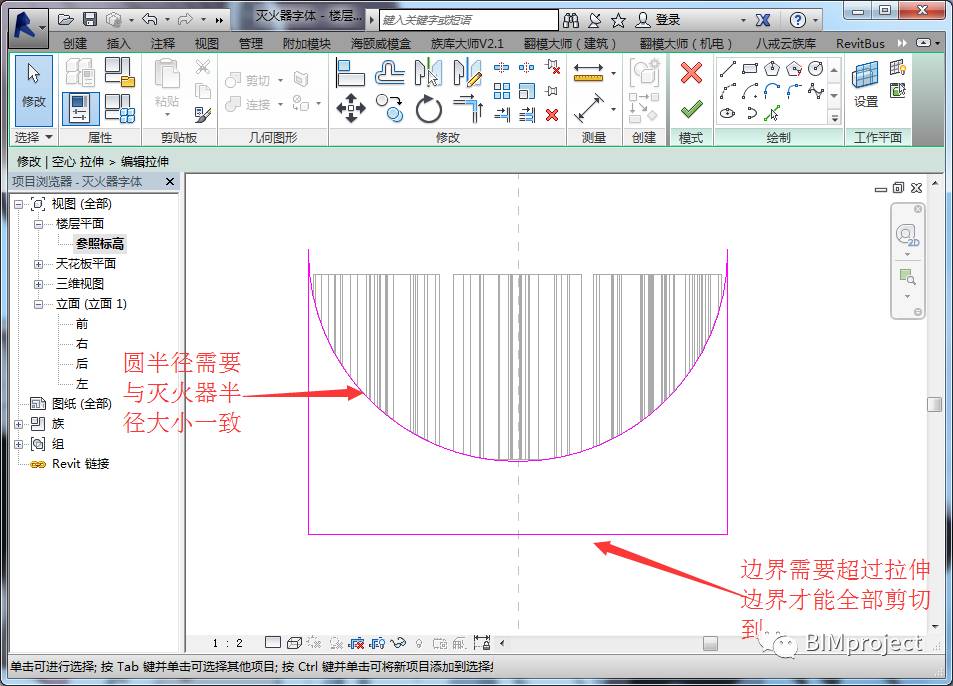Click the Save icon in quick access toolbar
The image size is (953, 686).
[x=90, y=19]
